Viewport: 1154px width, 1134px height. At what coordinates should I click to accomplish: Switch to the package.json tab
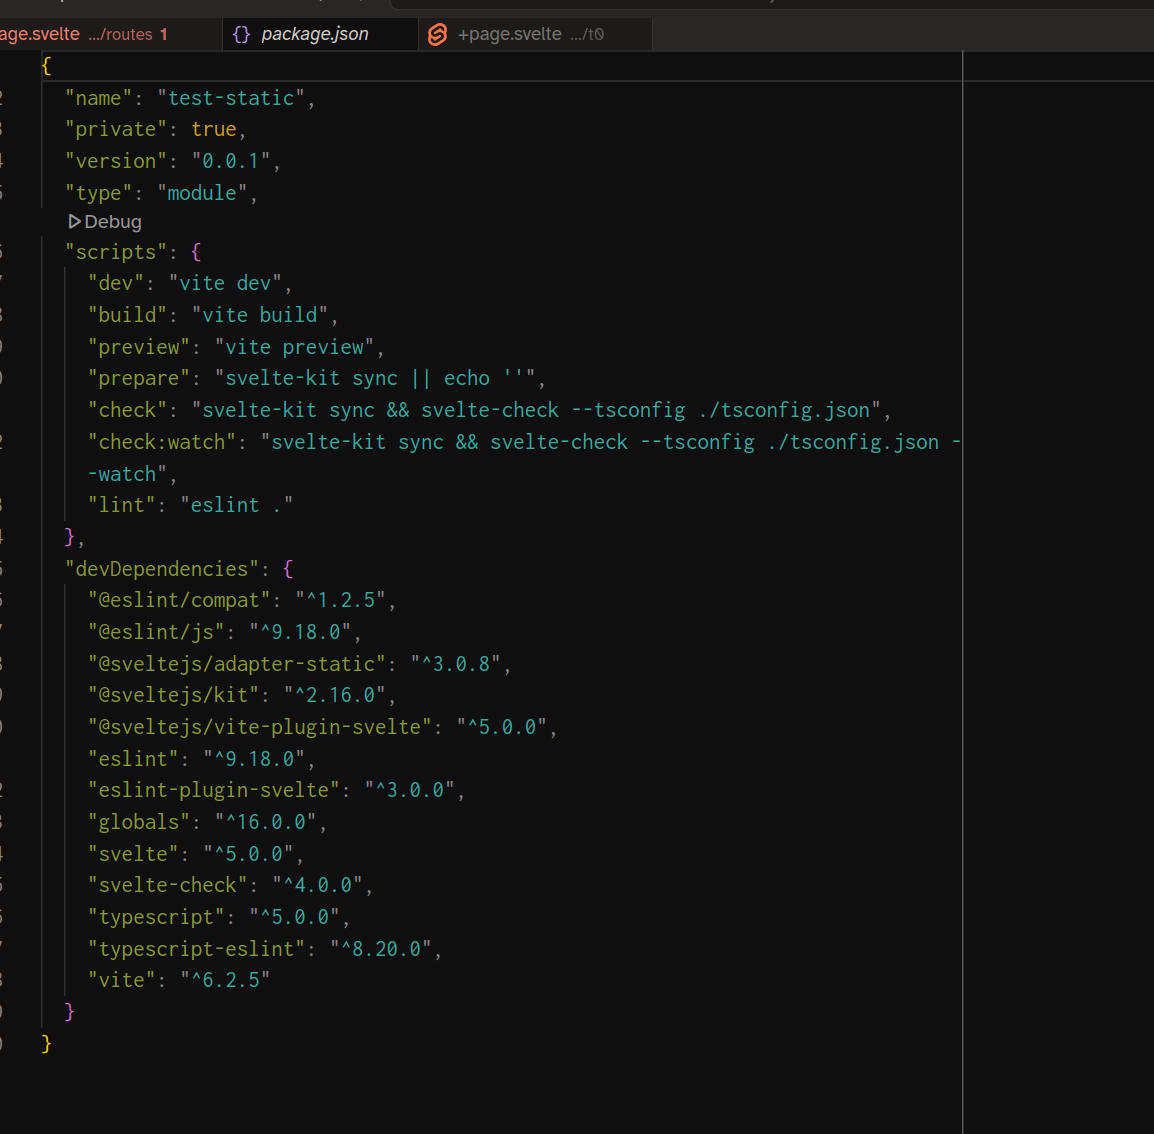[x=314, y=34]
